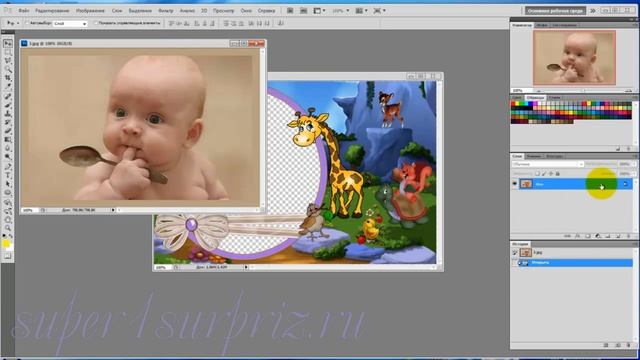The image size is (640, 360).
Task: Expand more workspaces double-arrow
Action: pyautogui.click(x=593, y=11)
